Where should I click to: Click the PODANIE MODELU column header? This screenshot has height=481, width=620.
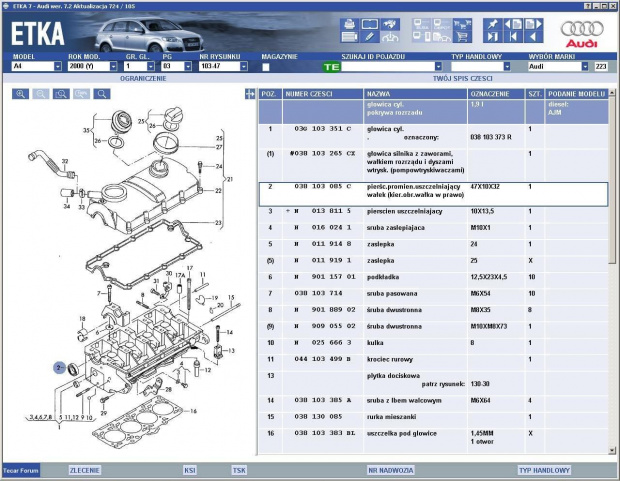tap(577, 94)
